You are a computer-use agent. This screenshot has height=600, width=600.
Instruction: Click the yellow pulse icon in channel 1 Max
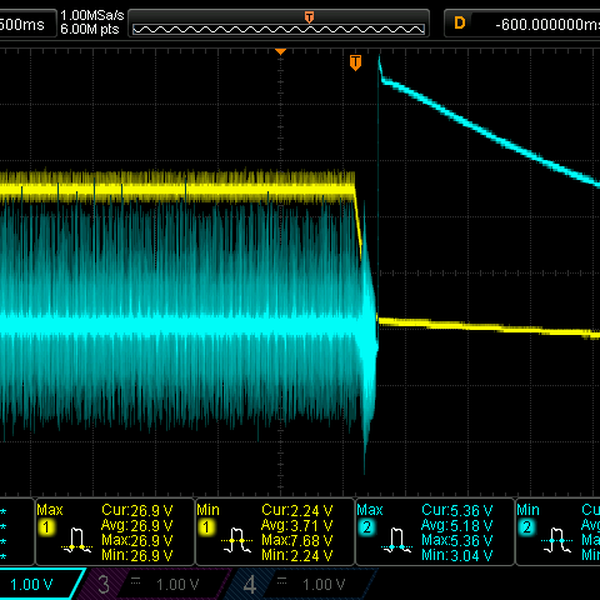coord(77,541)
